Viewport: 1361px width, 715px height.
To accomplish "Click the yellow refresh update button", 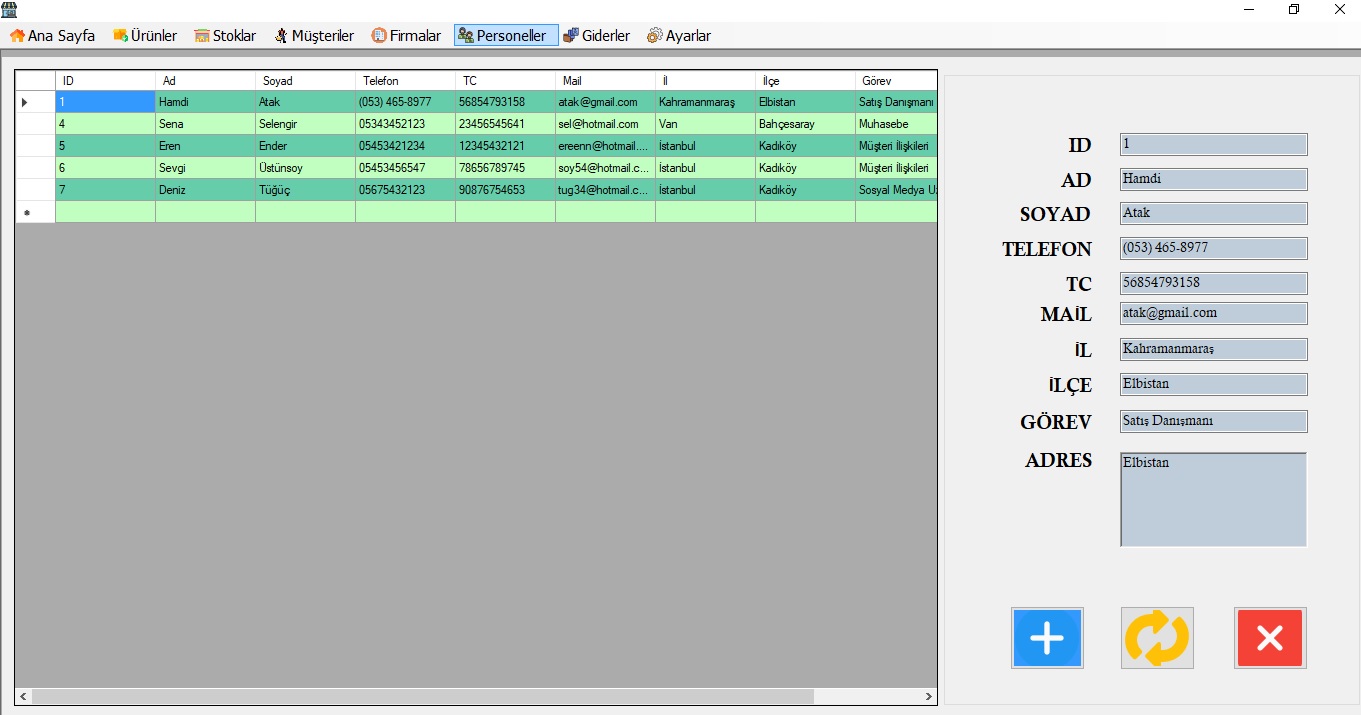I will pyautogui.click(x=1157, y=638).
